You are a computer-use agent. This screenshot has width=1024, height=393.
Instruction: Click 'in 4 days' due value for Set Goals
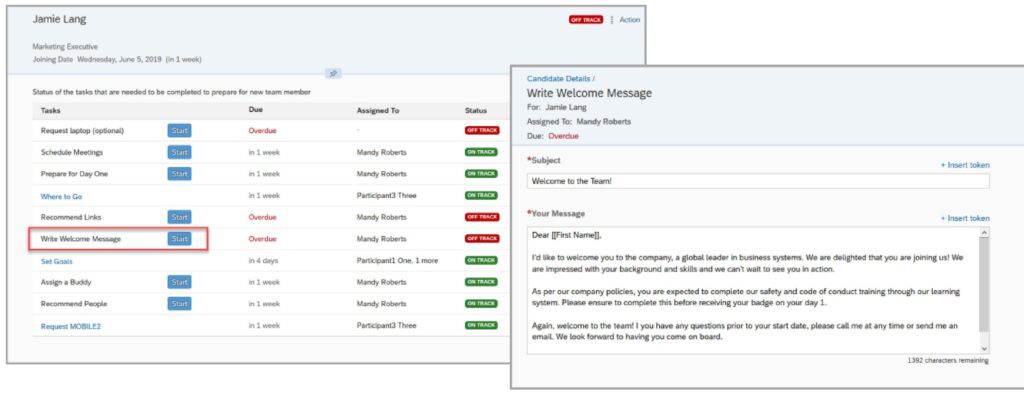coord(263,260)
